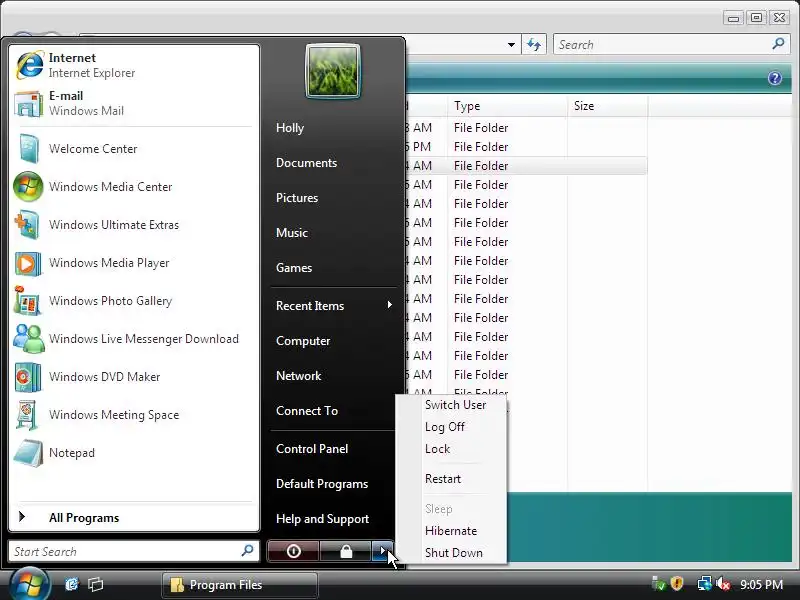800x600 pixels.
Task: Click the Explorer search magnifier icon
Action: tap(778, 44)
